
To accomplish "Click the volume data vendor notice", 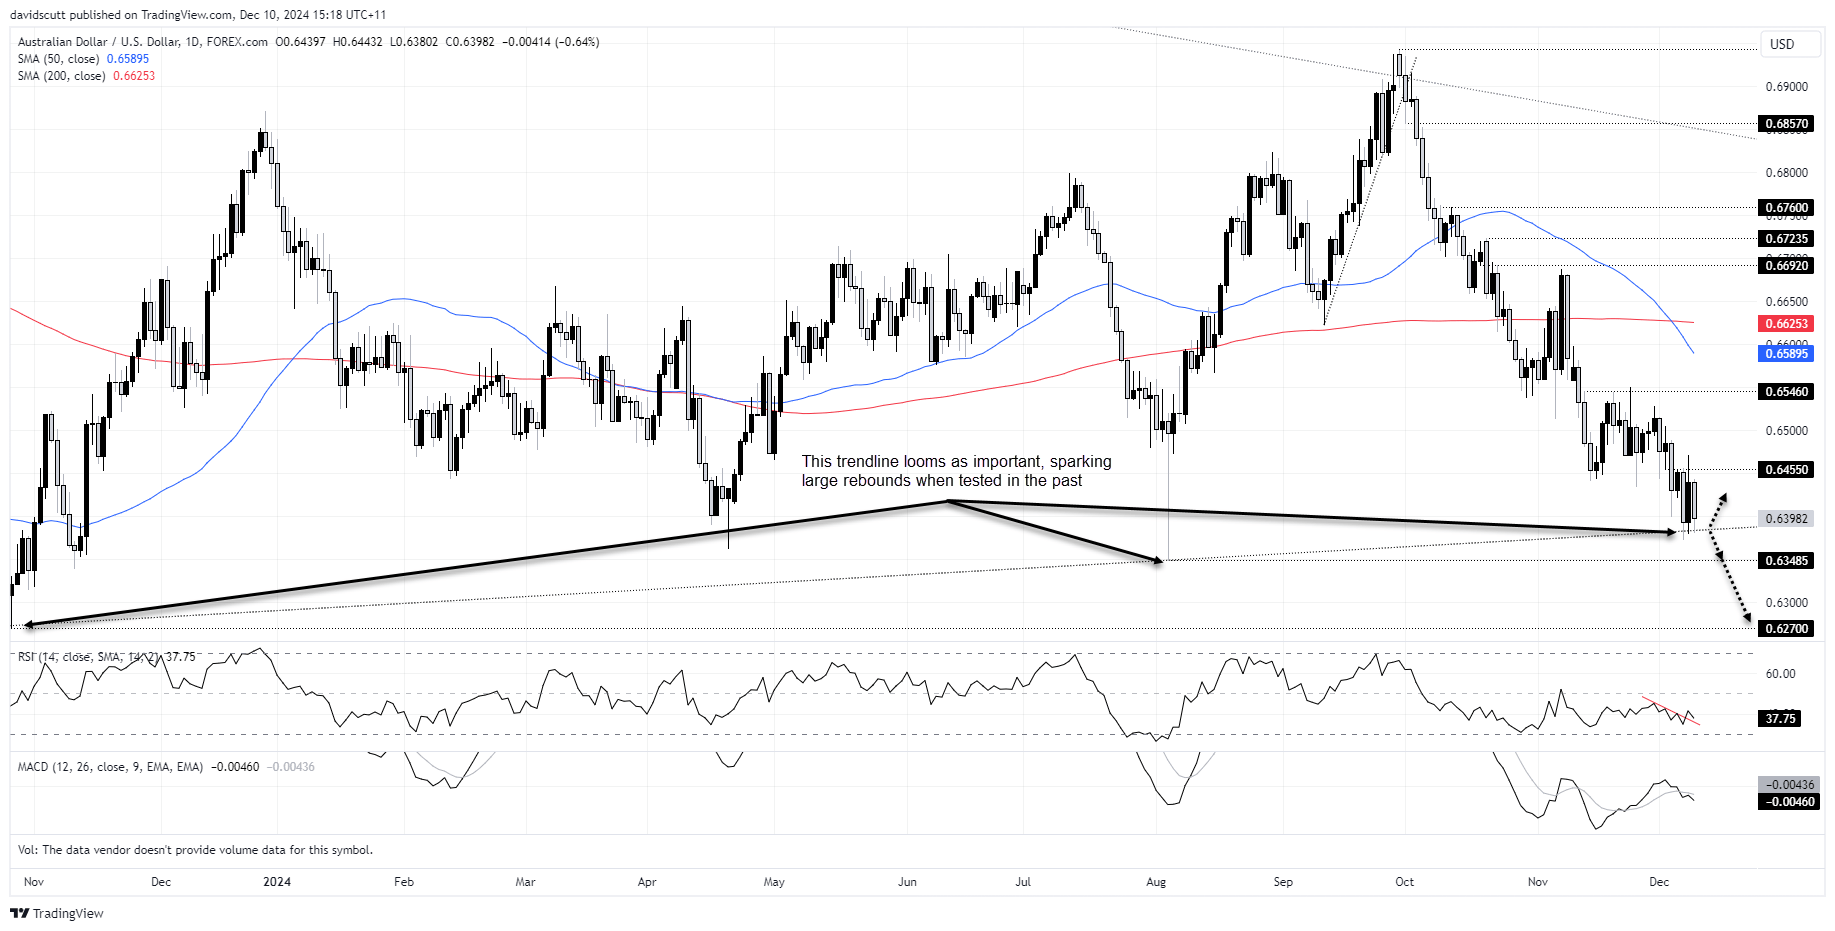I will (x=195, y=850).
